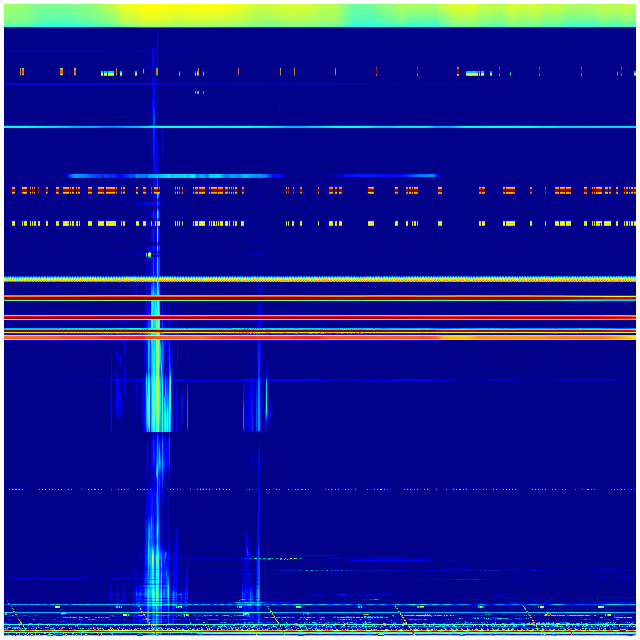
Task: Click the topmost red horizontal band
Action: [320, 297]
